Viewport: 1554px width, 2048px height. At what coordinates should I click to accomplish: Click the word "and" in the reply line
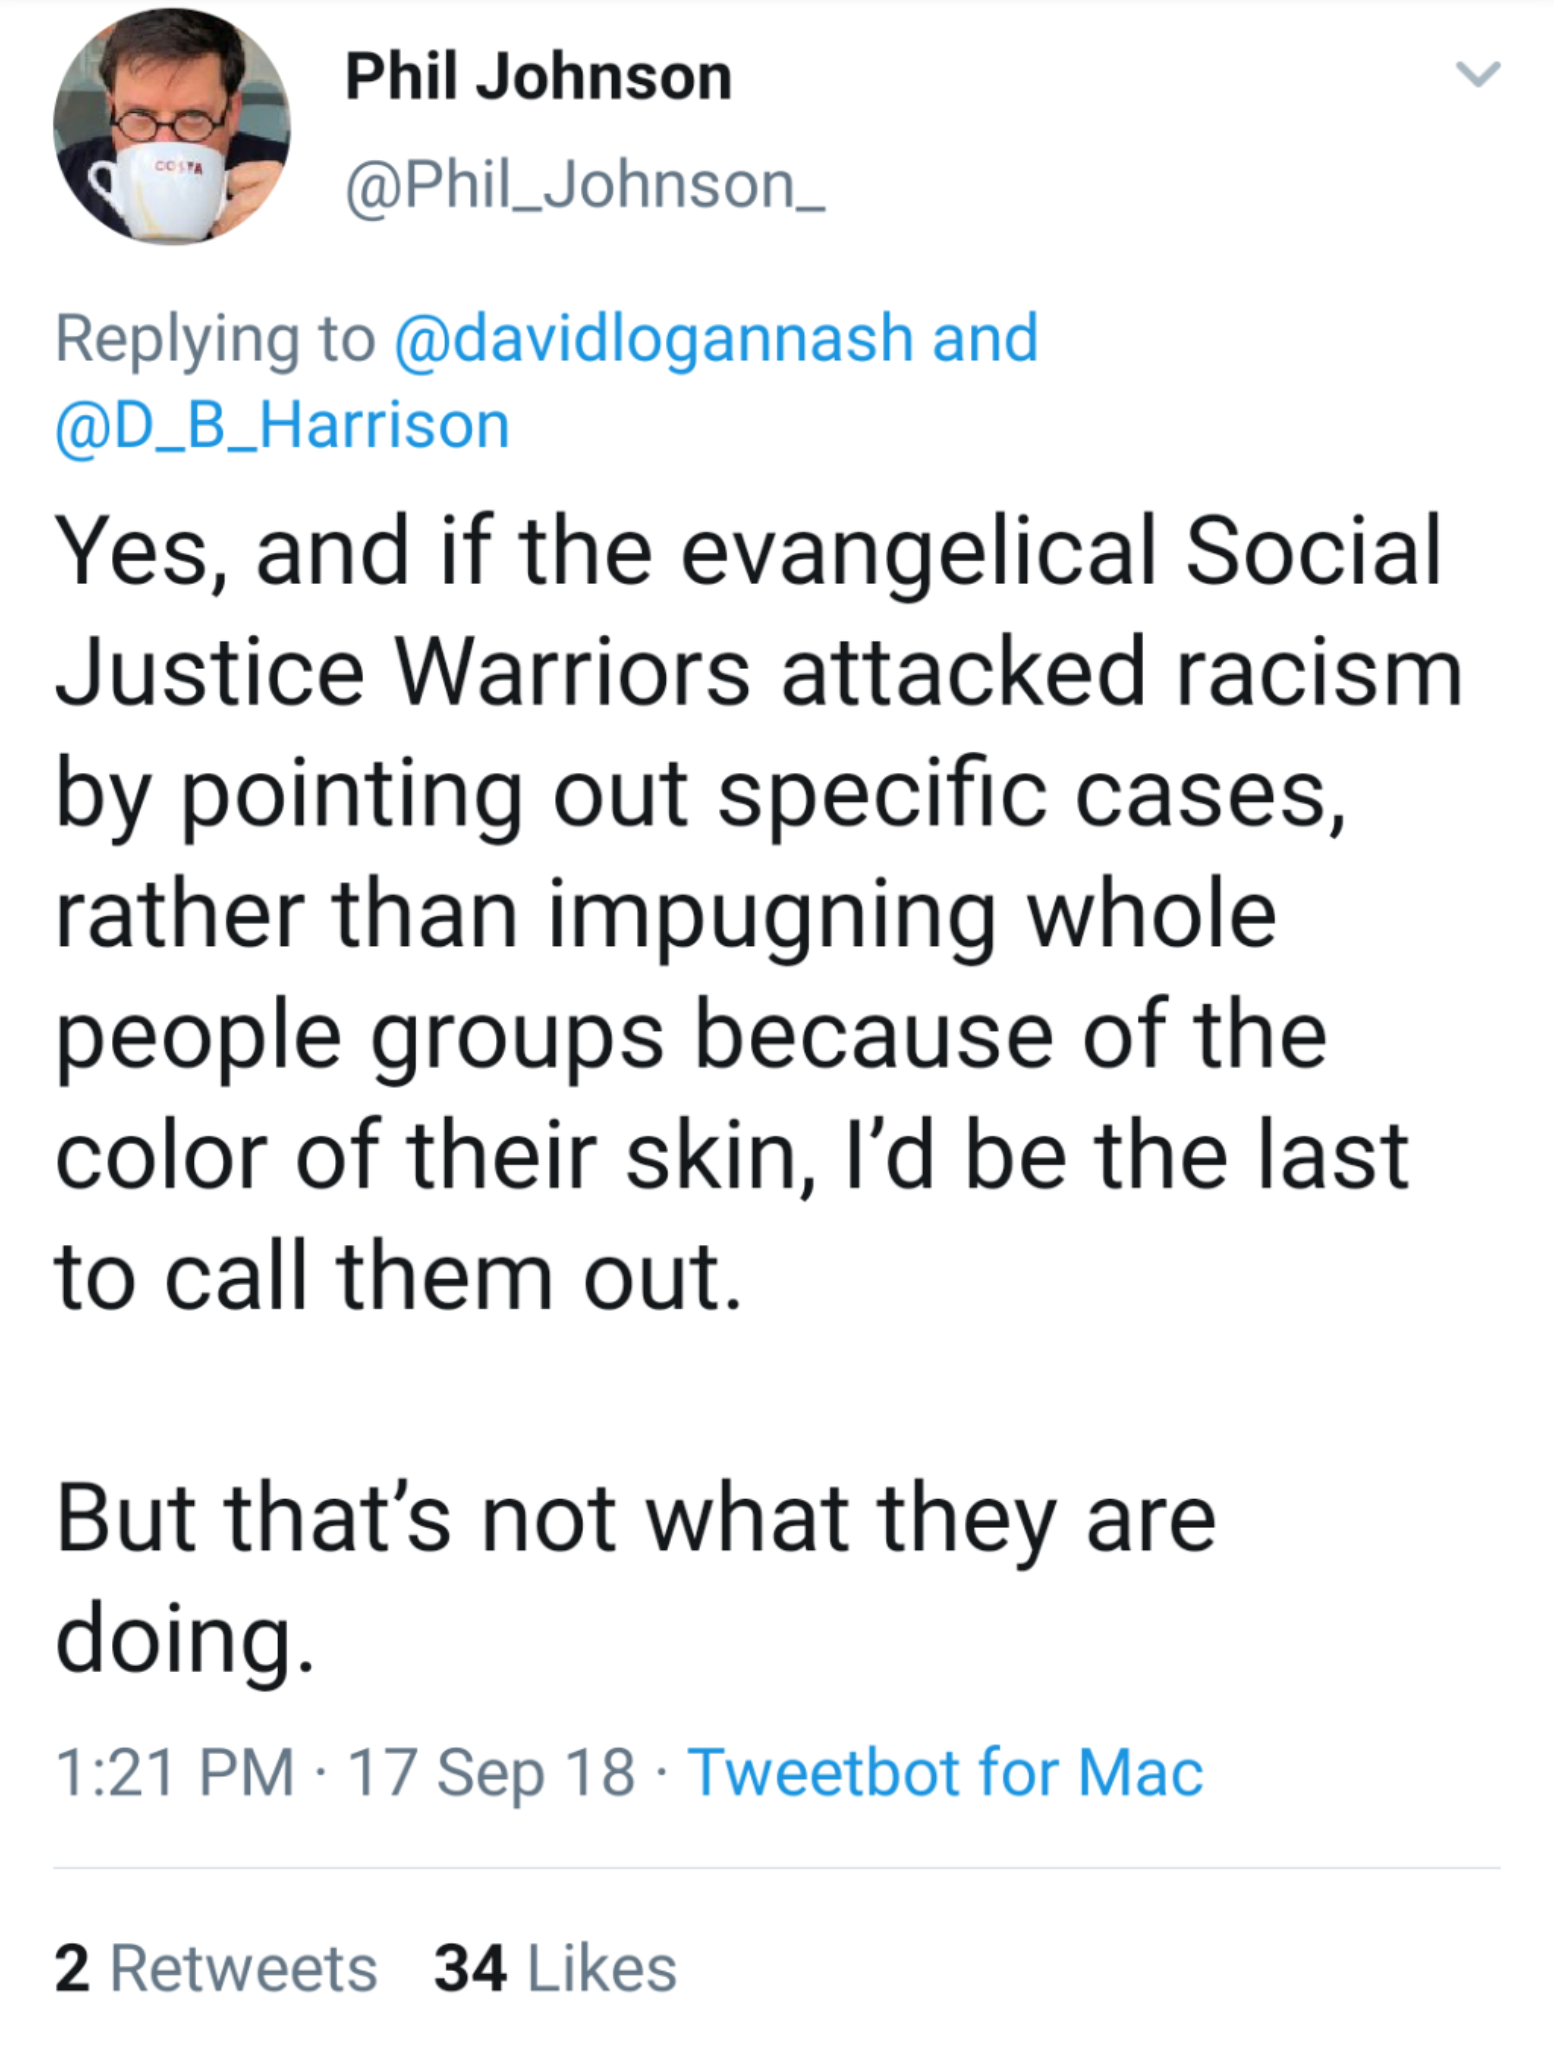tap(985, 338)
